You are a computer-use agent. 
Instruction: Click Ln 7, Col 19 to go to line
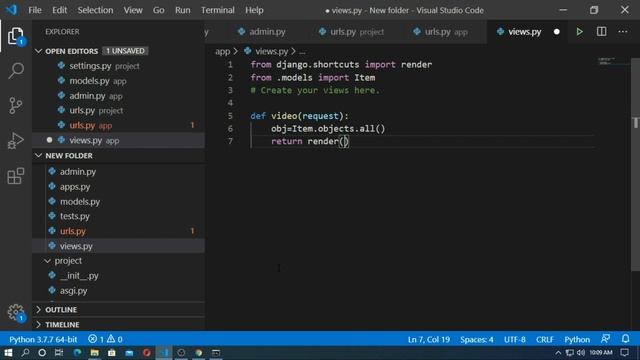(429, 339)
